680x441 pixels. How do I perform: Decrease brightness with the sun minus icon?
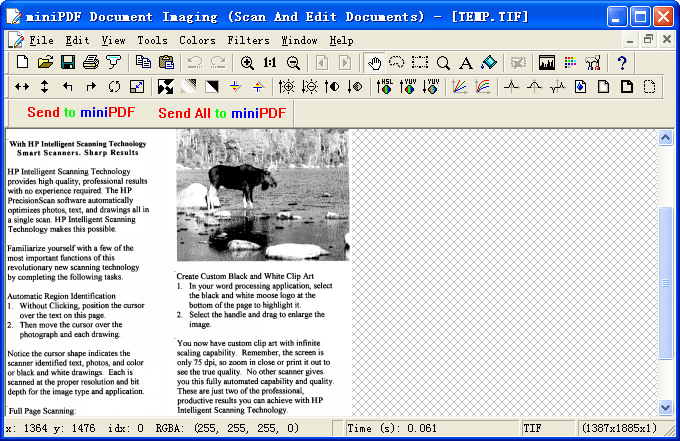(x=310, y=87)
